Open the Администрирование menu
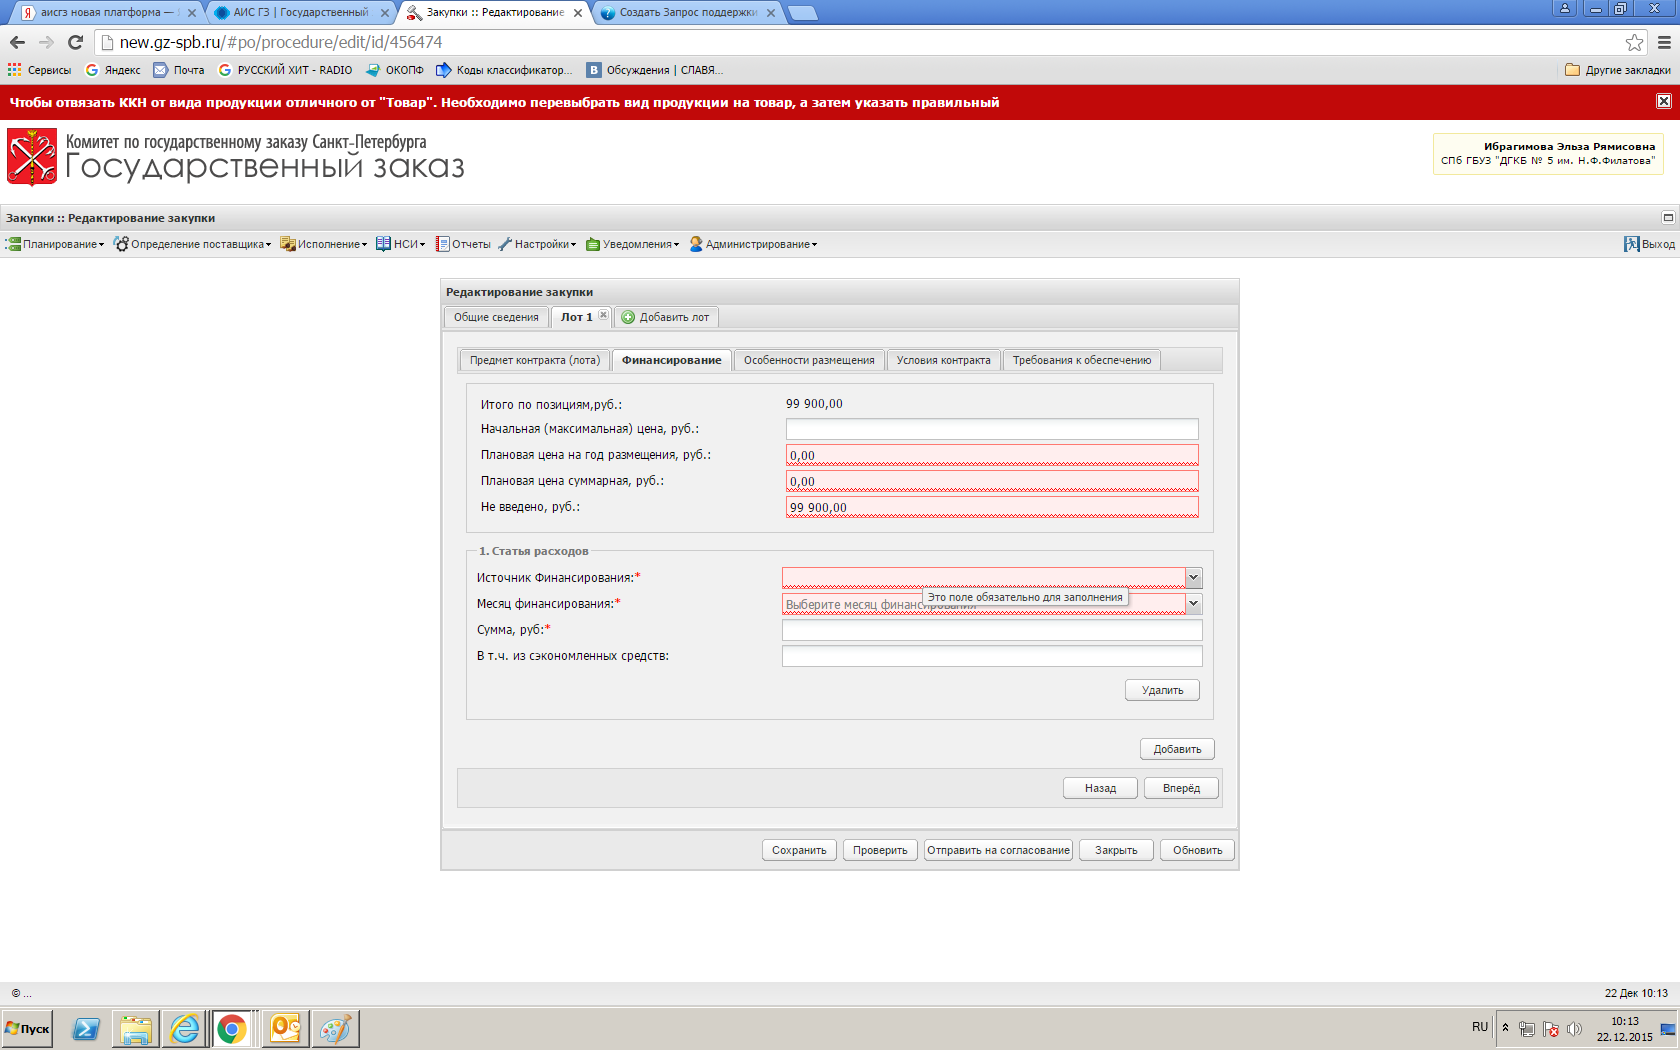This screenshot has height=1050, width=1680. (753, 244)
